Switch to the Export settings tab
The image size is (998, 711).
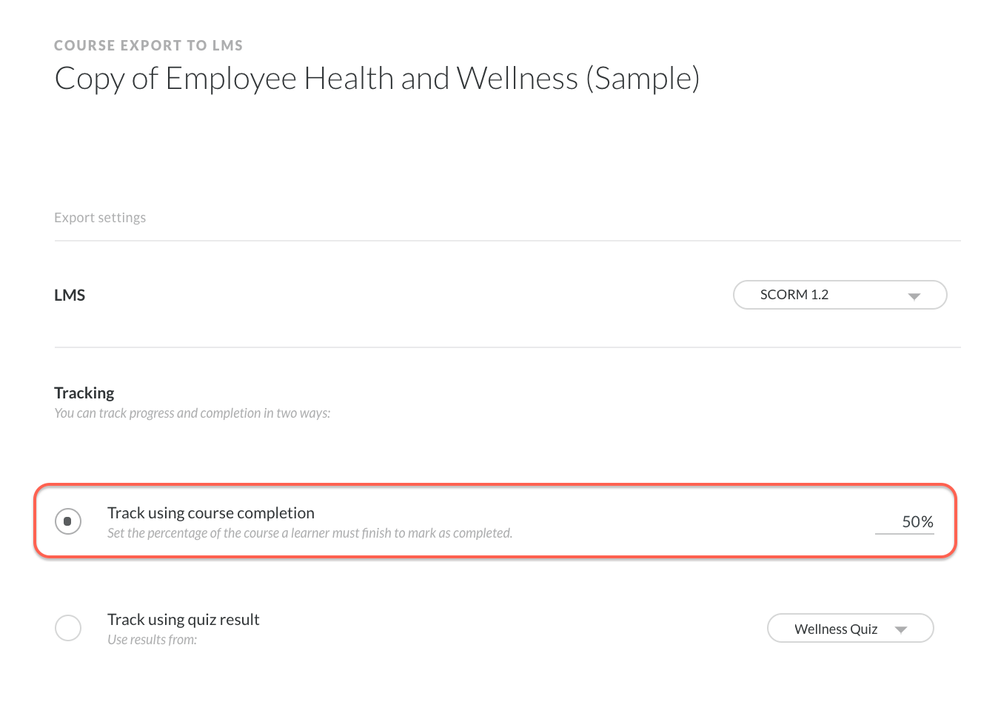click(x=100, y=217)
